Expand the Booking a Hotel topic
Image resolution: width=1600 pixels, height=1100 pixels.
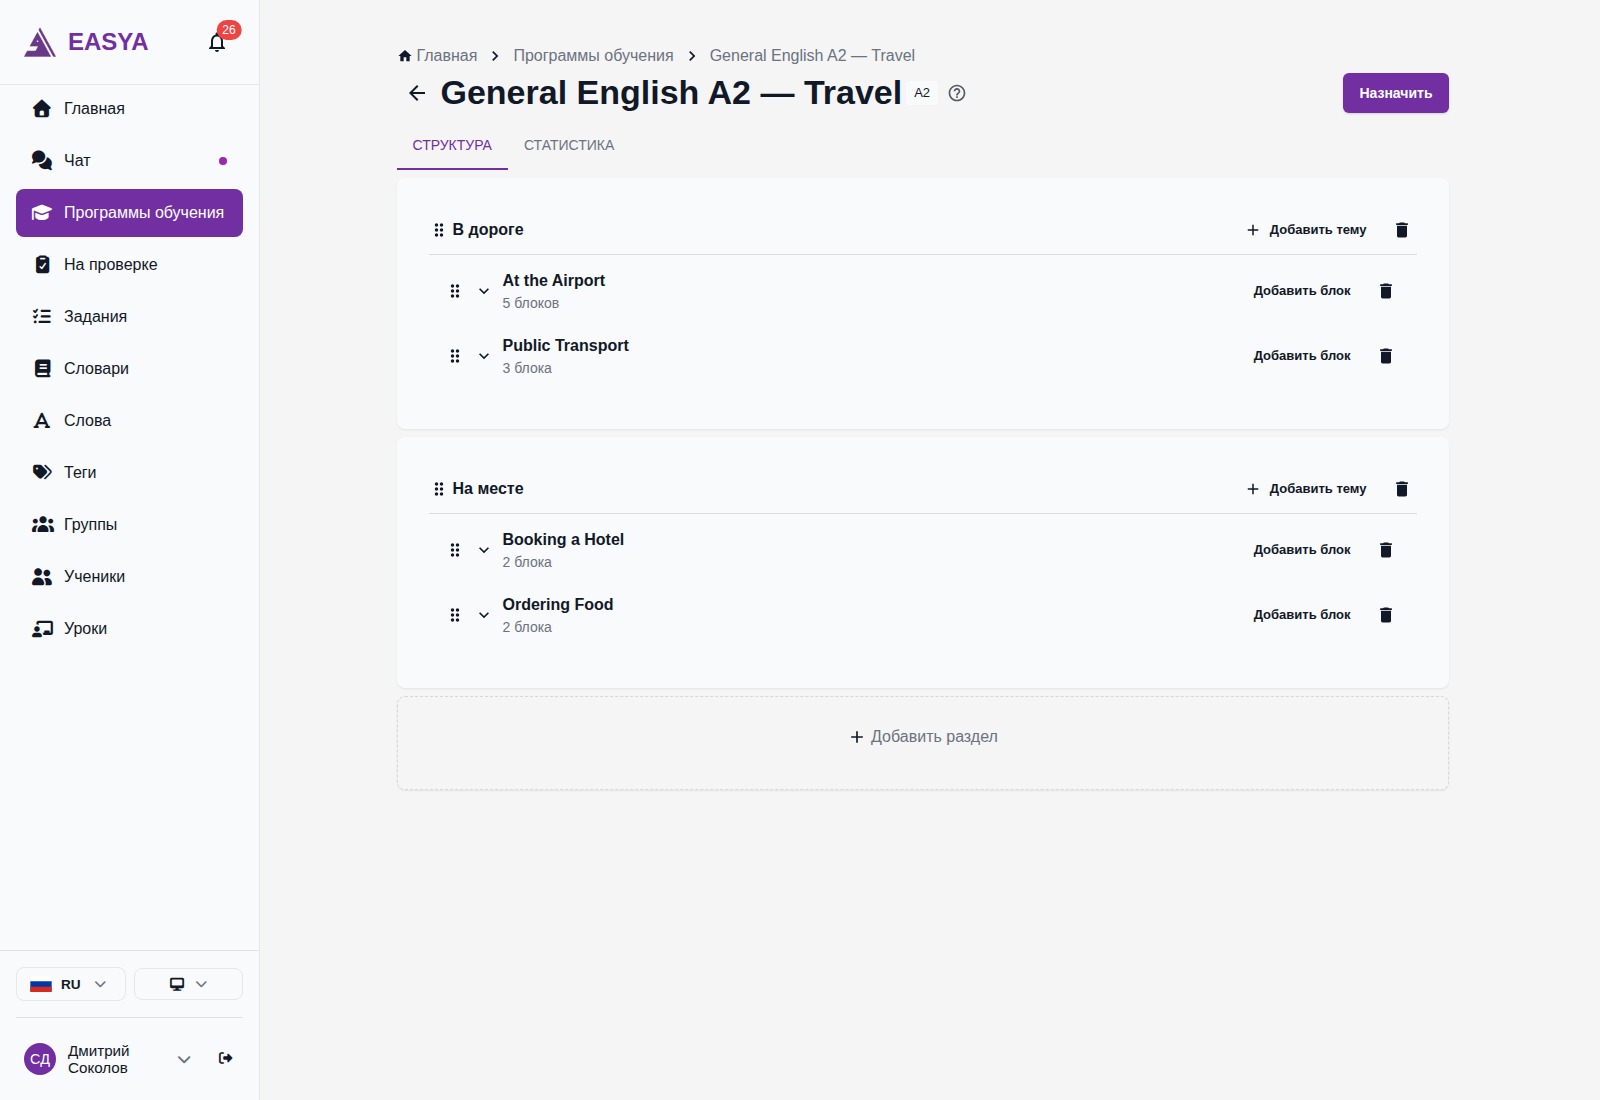coord(484,550)
